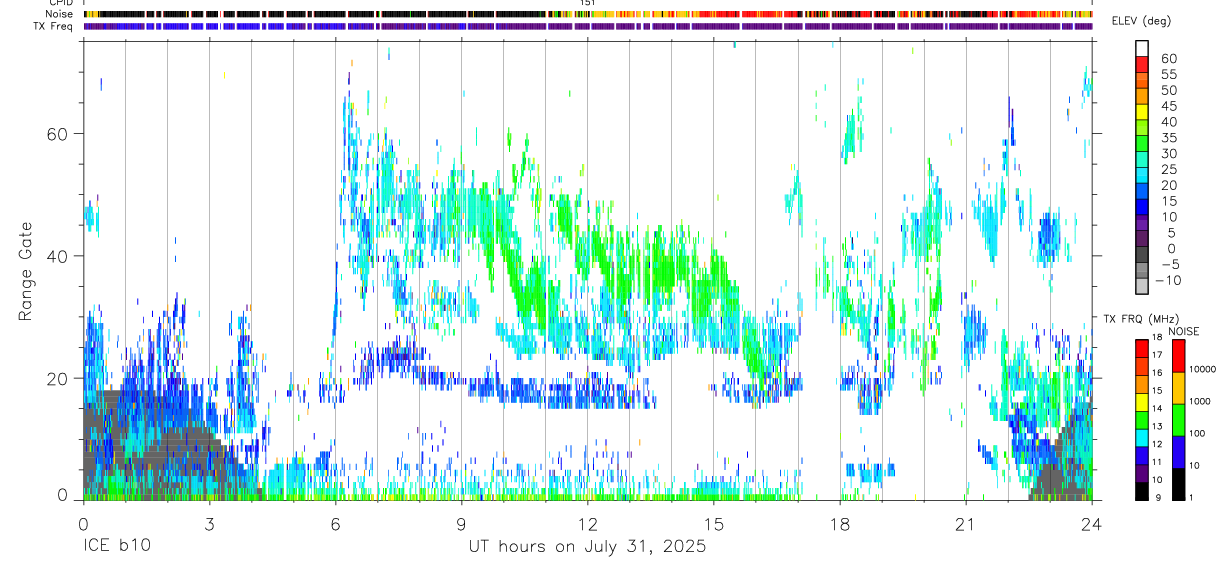This screenshot has height=567, width=1228.
Task: Click the '60' tick label on the ELEV color bar
Action: pyautogui.click(x=1168, y=58)
